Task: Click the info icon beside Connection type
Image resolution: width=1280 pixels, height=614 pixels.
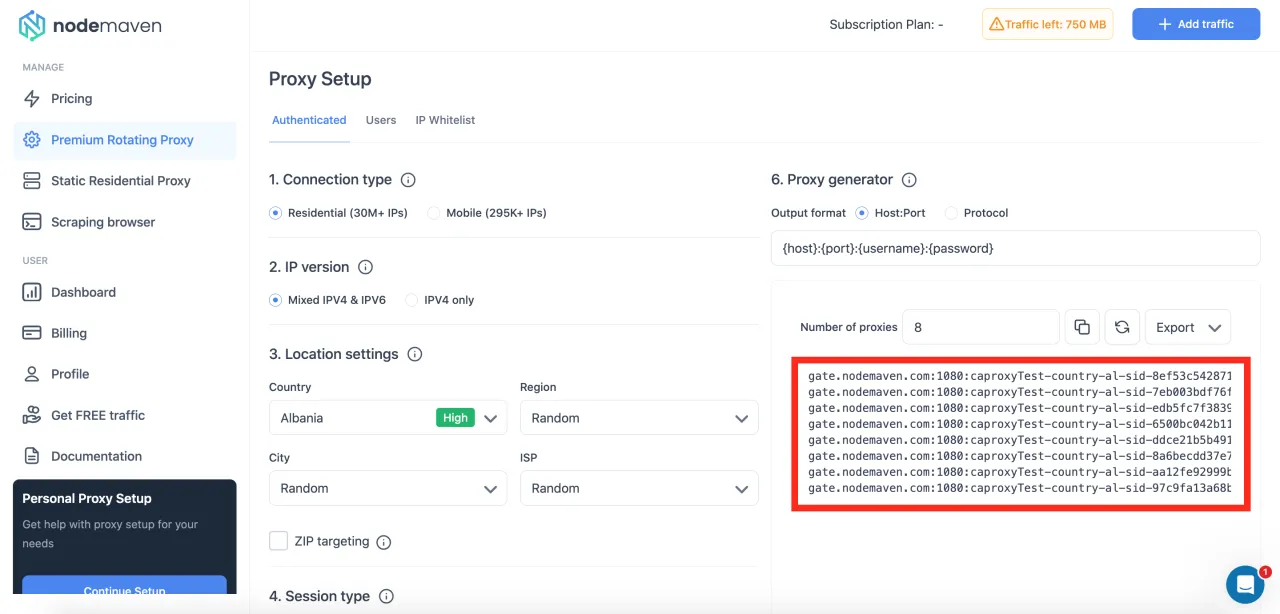Action: (x=408, y=180)
